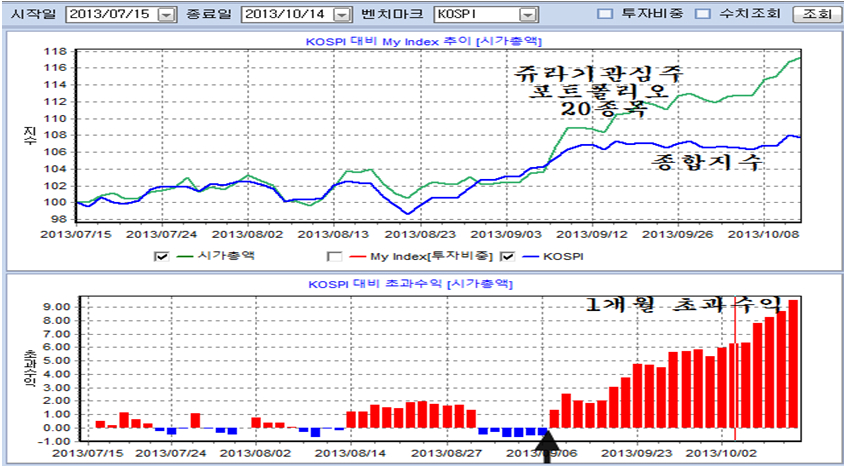Expand the KOSPI benchmark dropdown
The image size is (844, 467).
click(527, 15)
